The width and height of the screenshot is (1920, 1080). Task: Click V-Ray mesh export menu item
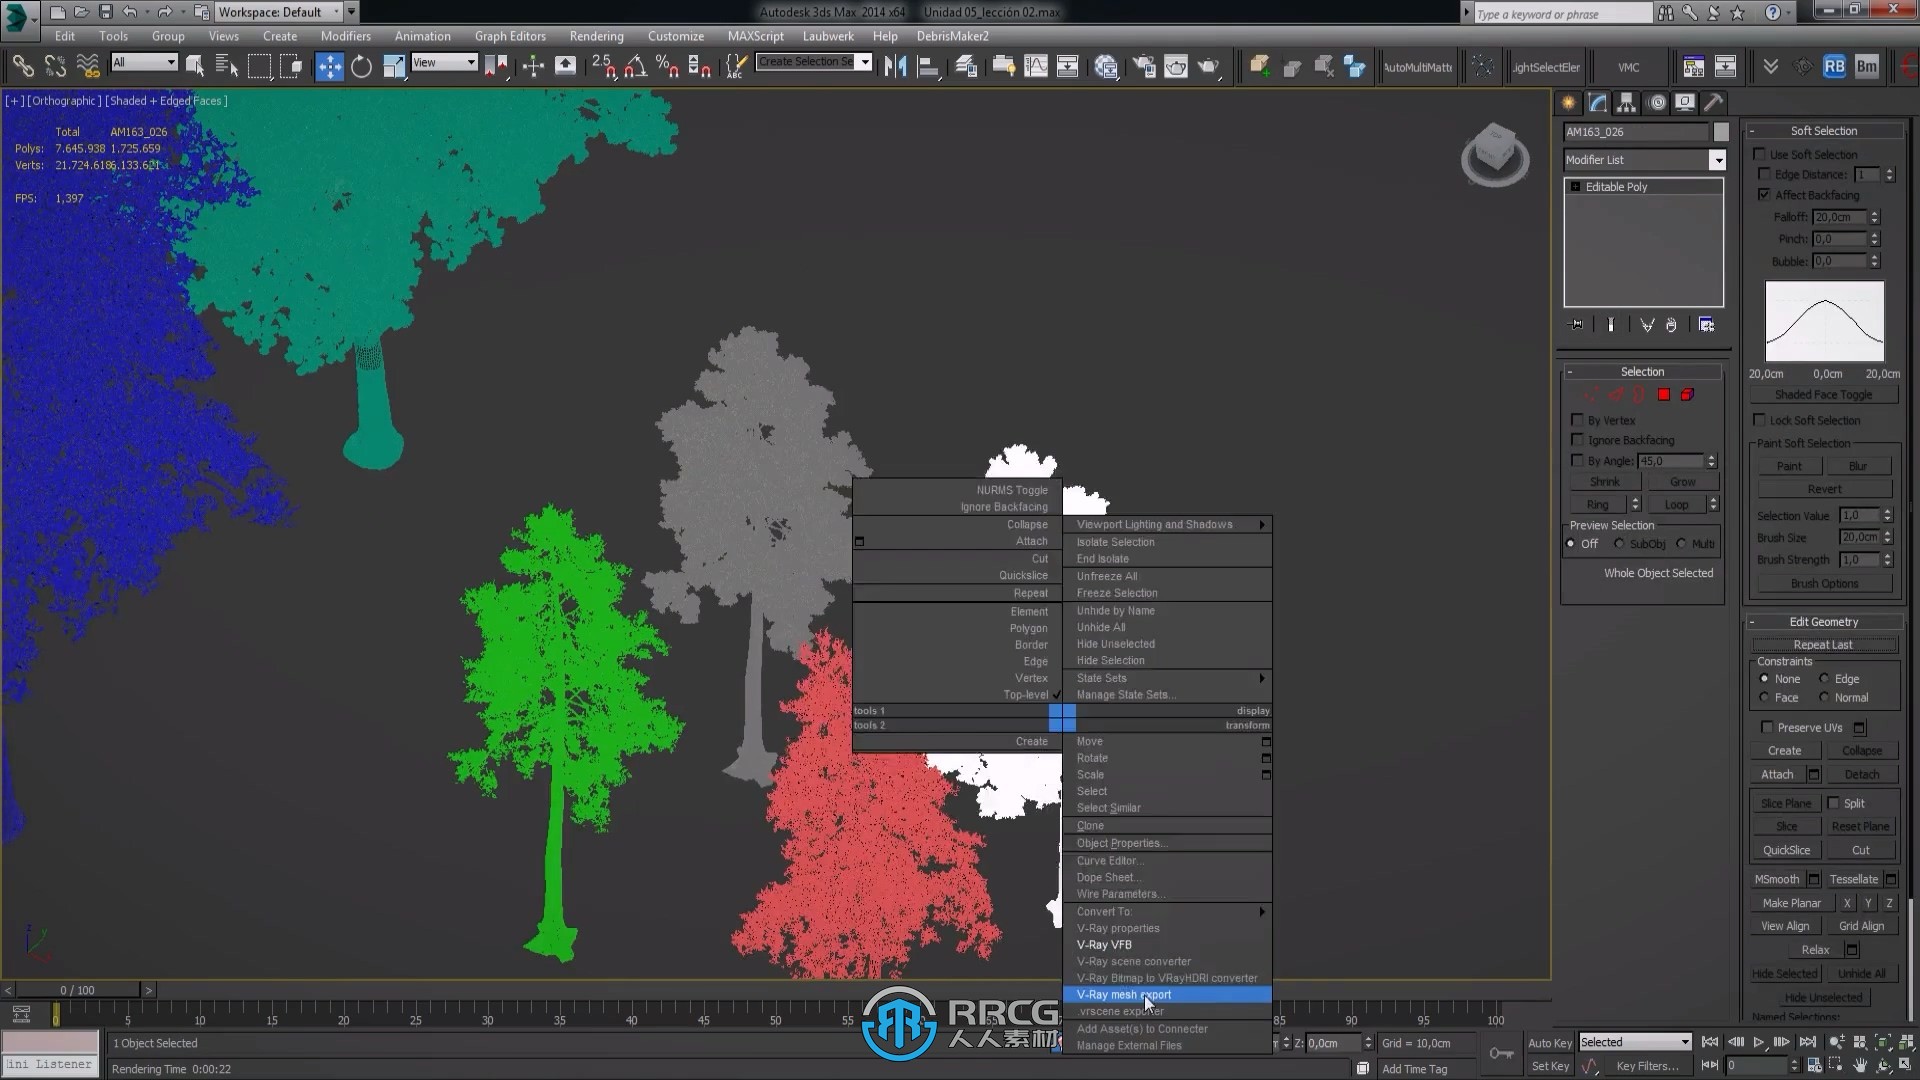(1124, 994)
